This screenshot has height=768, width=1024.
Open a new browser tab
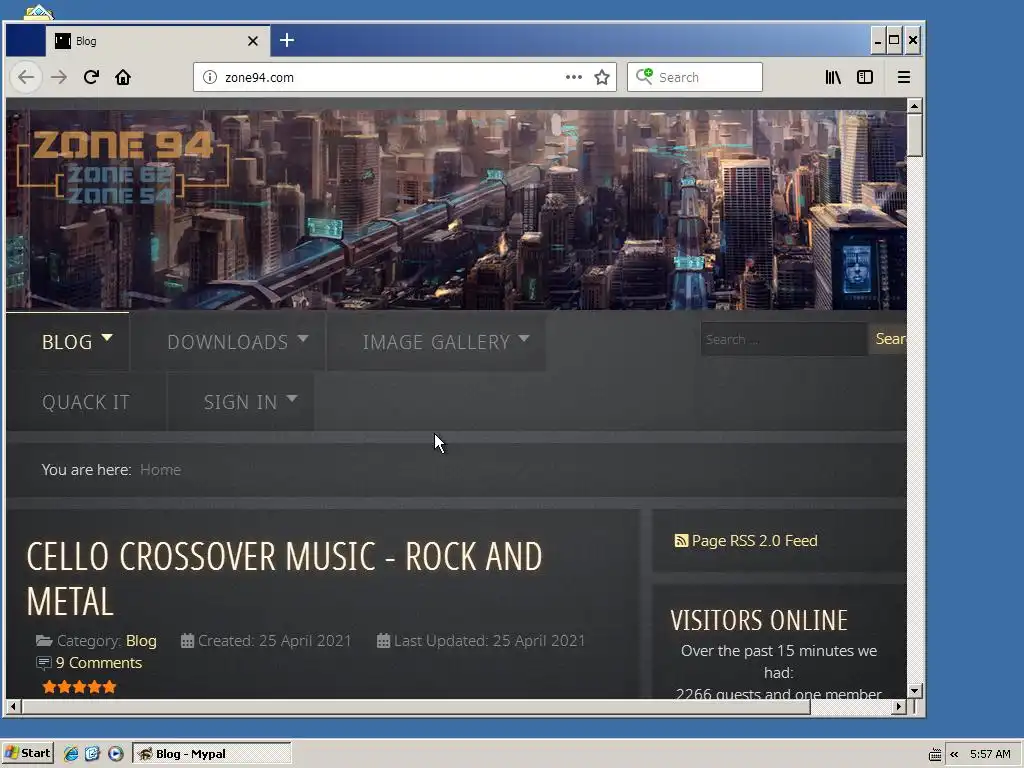coord(287,40)
